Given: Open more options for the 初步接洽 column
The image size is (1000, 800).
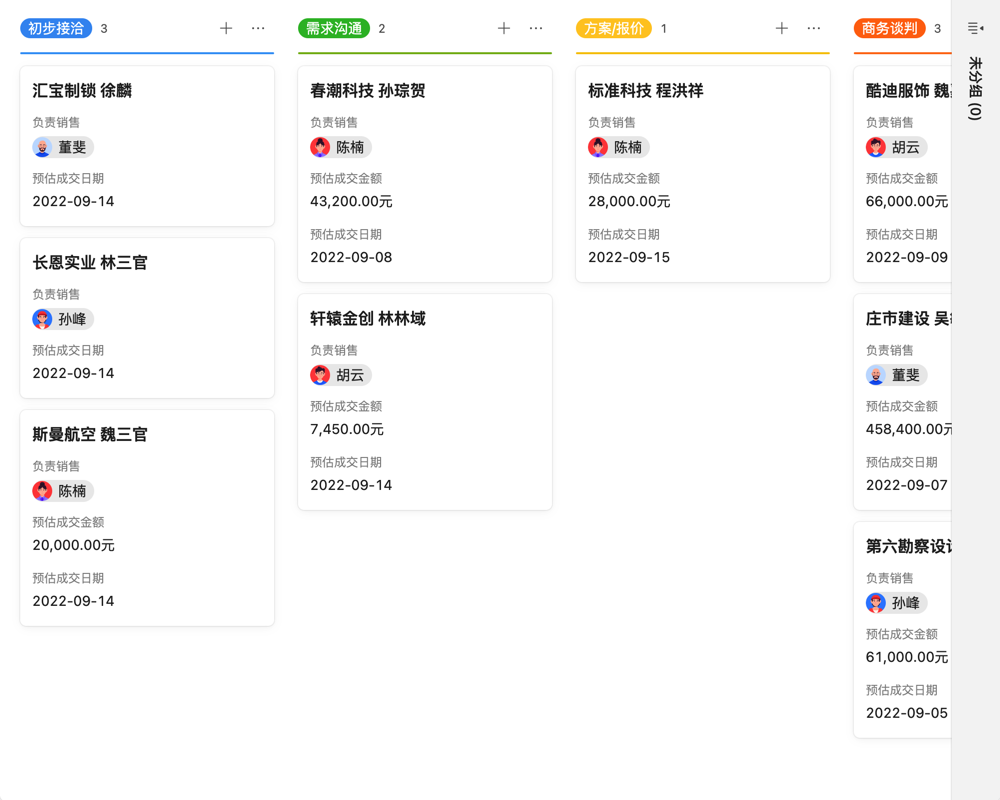Looking at the screenshot, I should [259, 29].
